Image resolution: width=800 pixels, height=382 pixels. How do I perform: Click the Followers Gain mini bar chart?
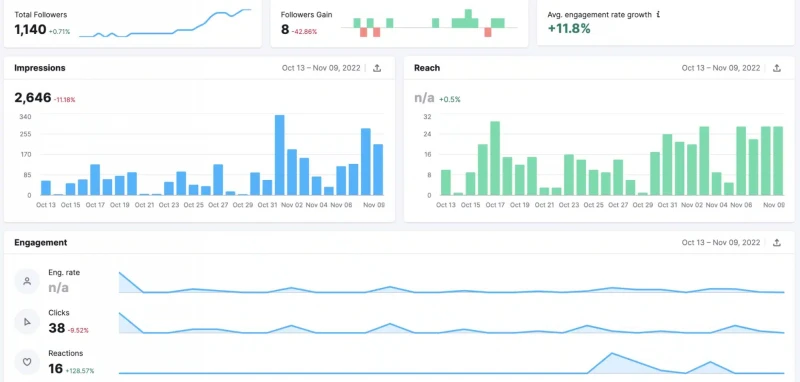point(429,23)
